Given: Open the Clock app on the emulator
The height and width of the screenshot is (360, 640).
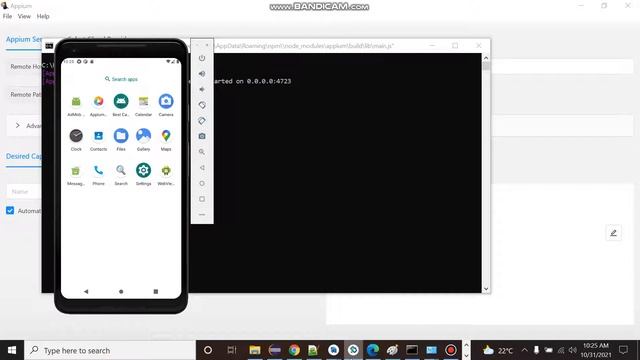Looking at the screenshot, I should click(x=76, y=136).
